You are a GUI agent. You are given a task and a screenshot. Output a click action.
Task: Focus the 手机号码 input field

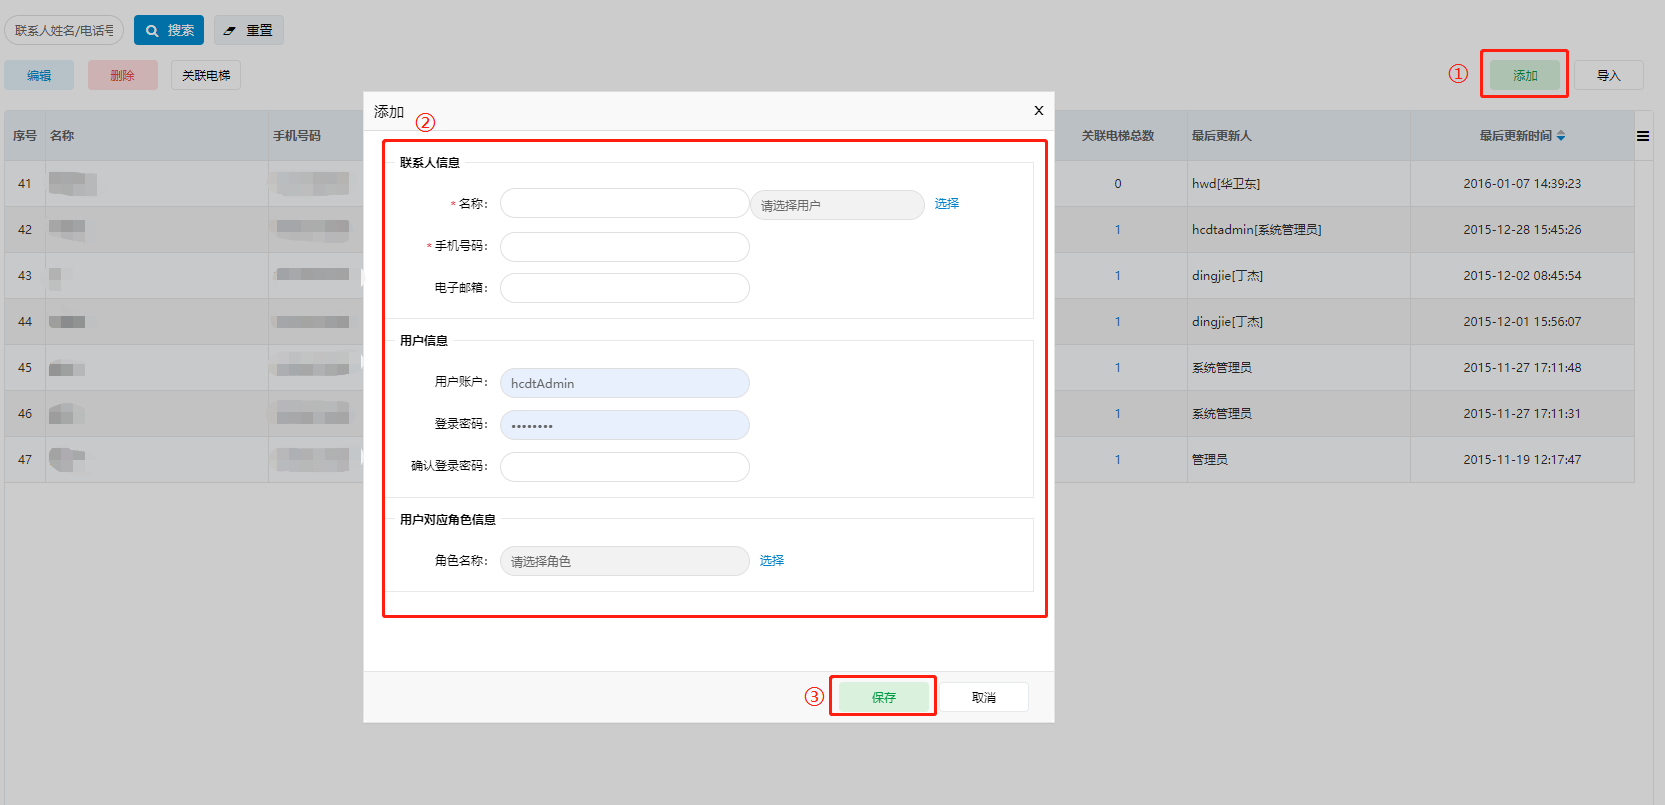[x=625, y=247]
